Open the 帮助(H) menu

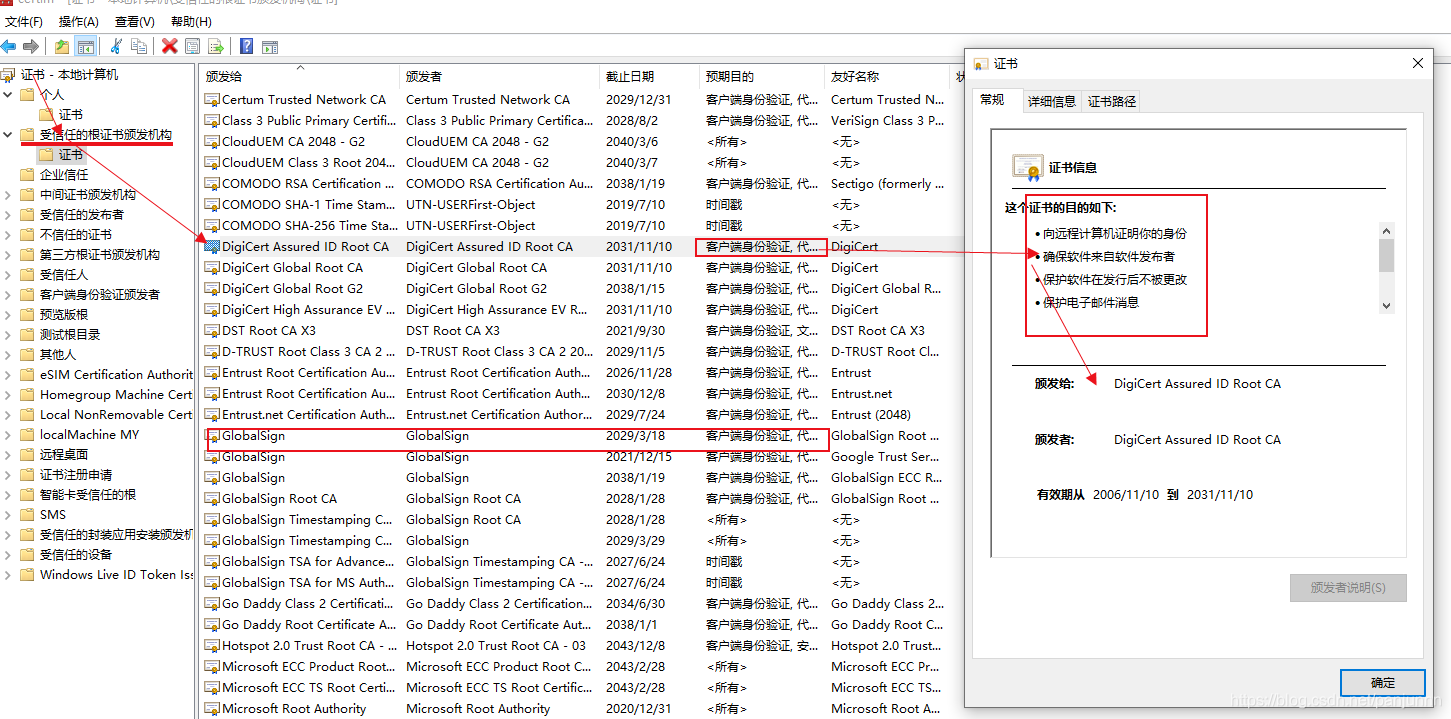tap(191, 21)
